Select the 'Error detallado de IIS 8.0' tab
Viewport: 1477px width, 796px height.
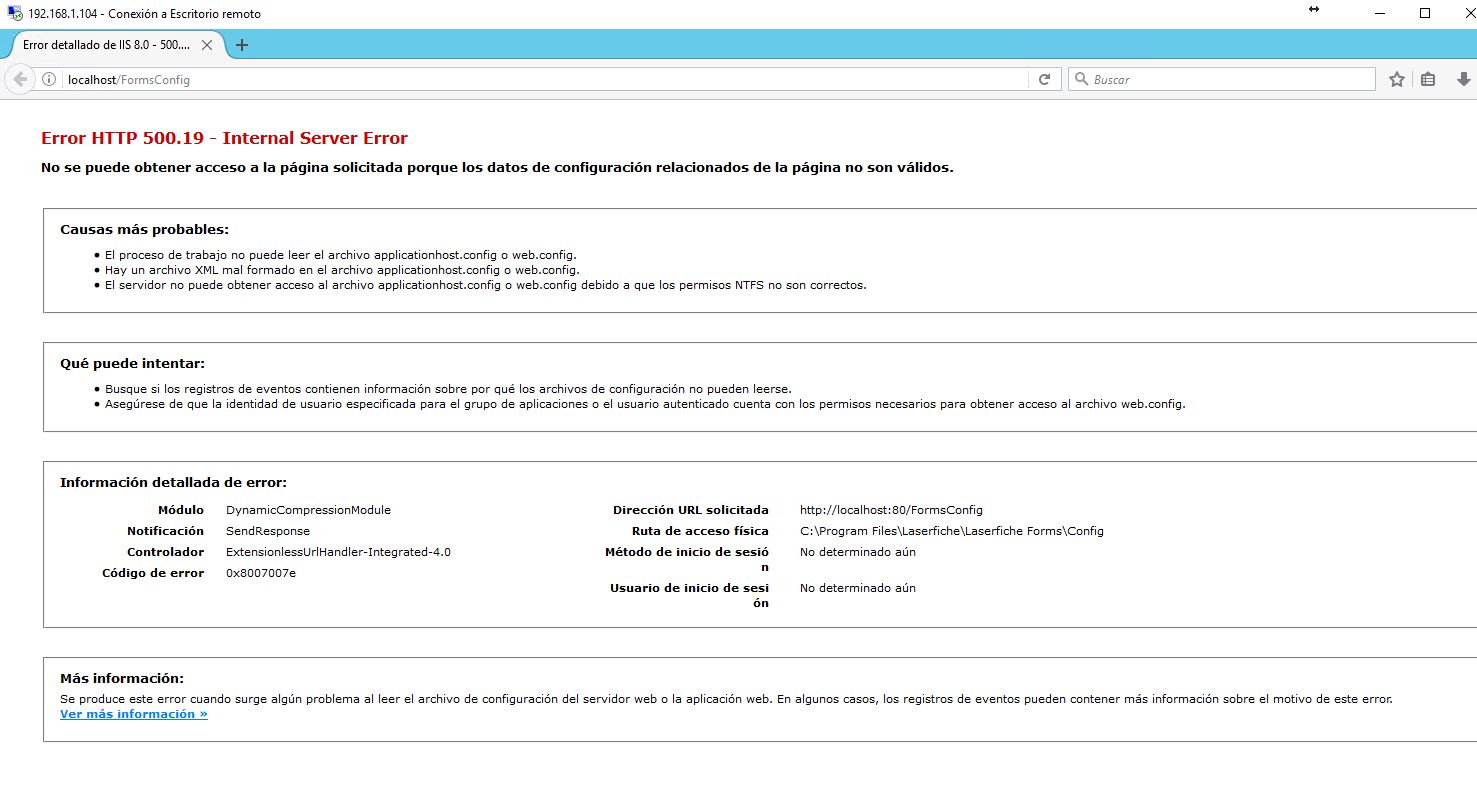pos(105,45)
